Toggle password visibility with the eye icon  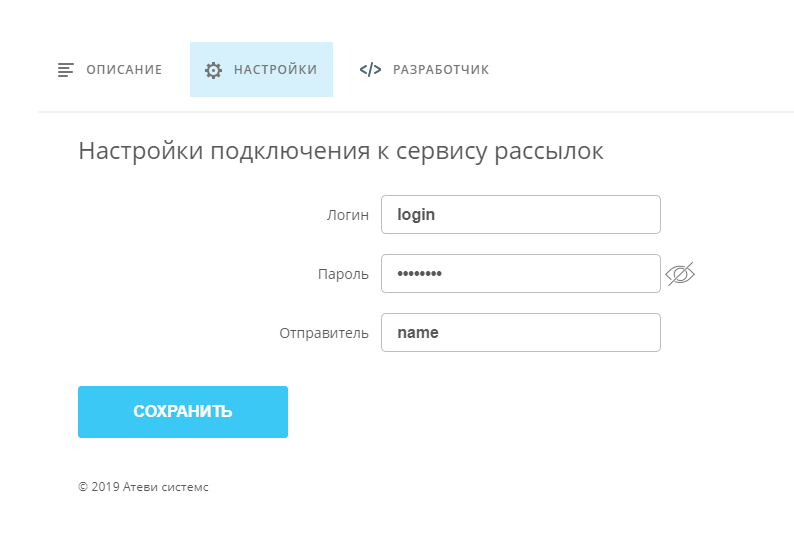(x=680, y=273)
